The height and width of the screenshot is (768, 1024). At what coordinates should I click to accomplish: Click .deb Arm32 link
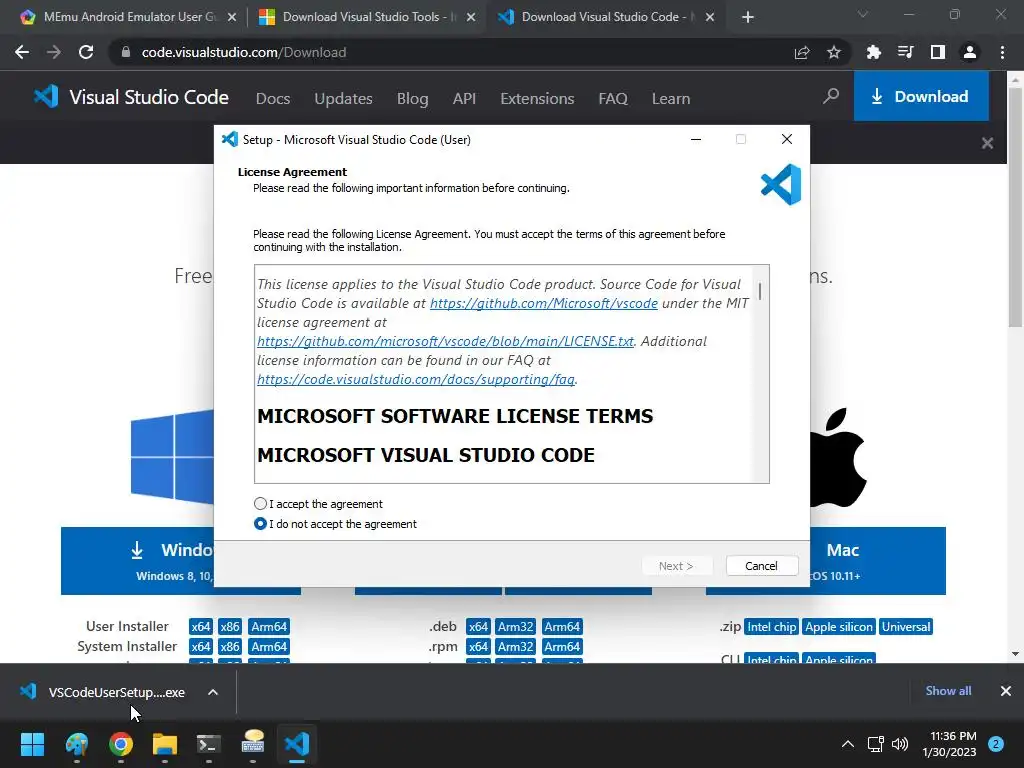coord(516,626)
